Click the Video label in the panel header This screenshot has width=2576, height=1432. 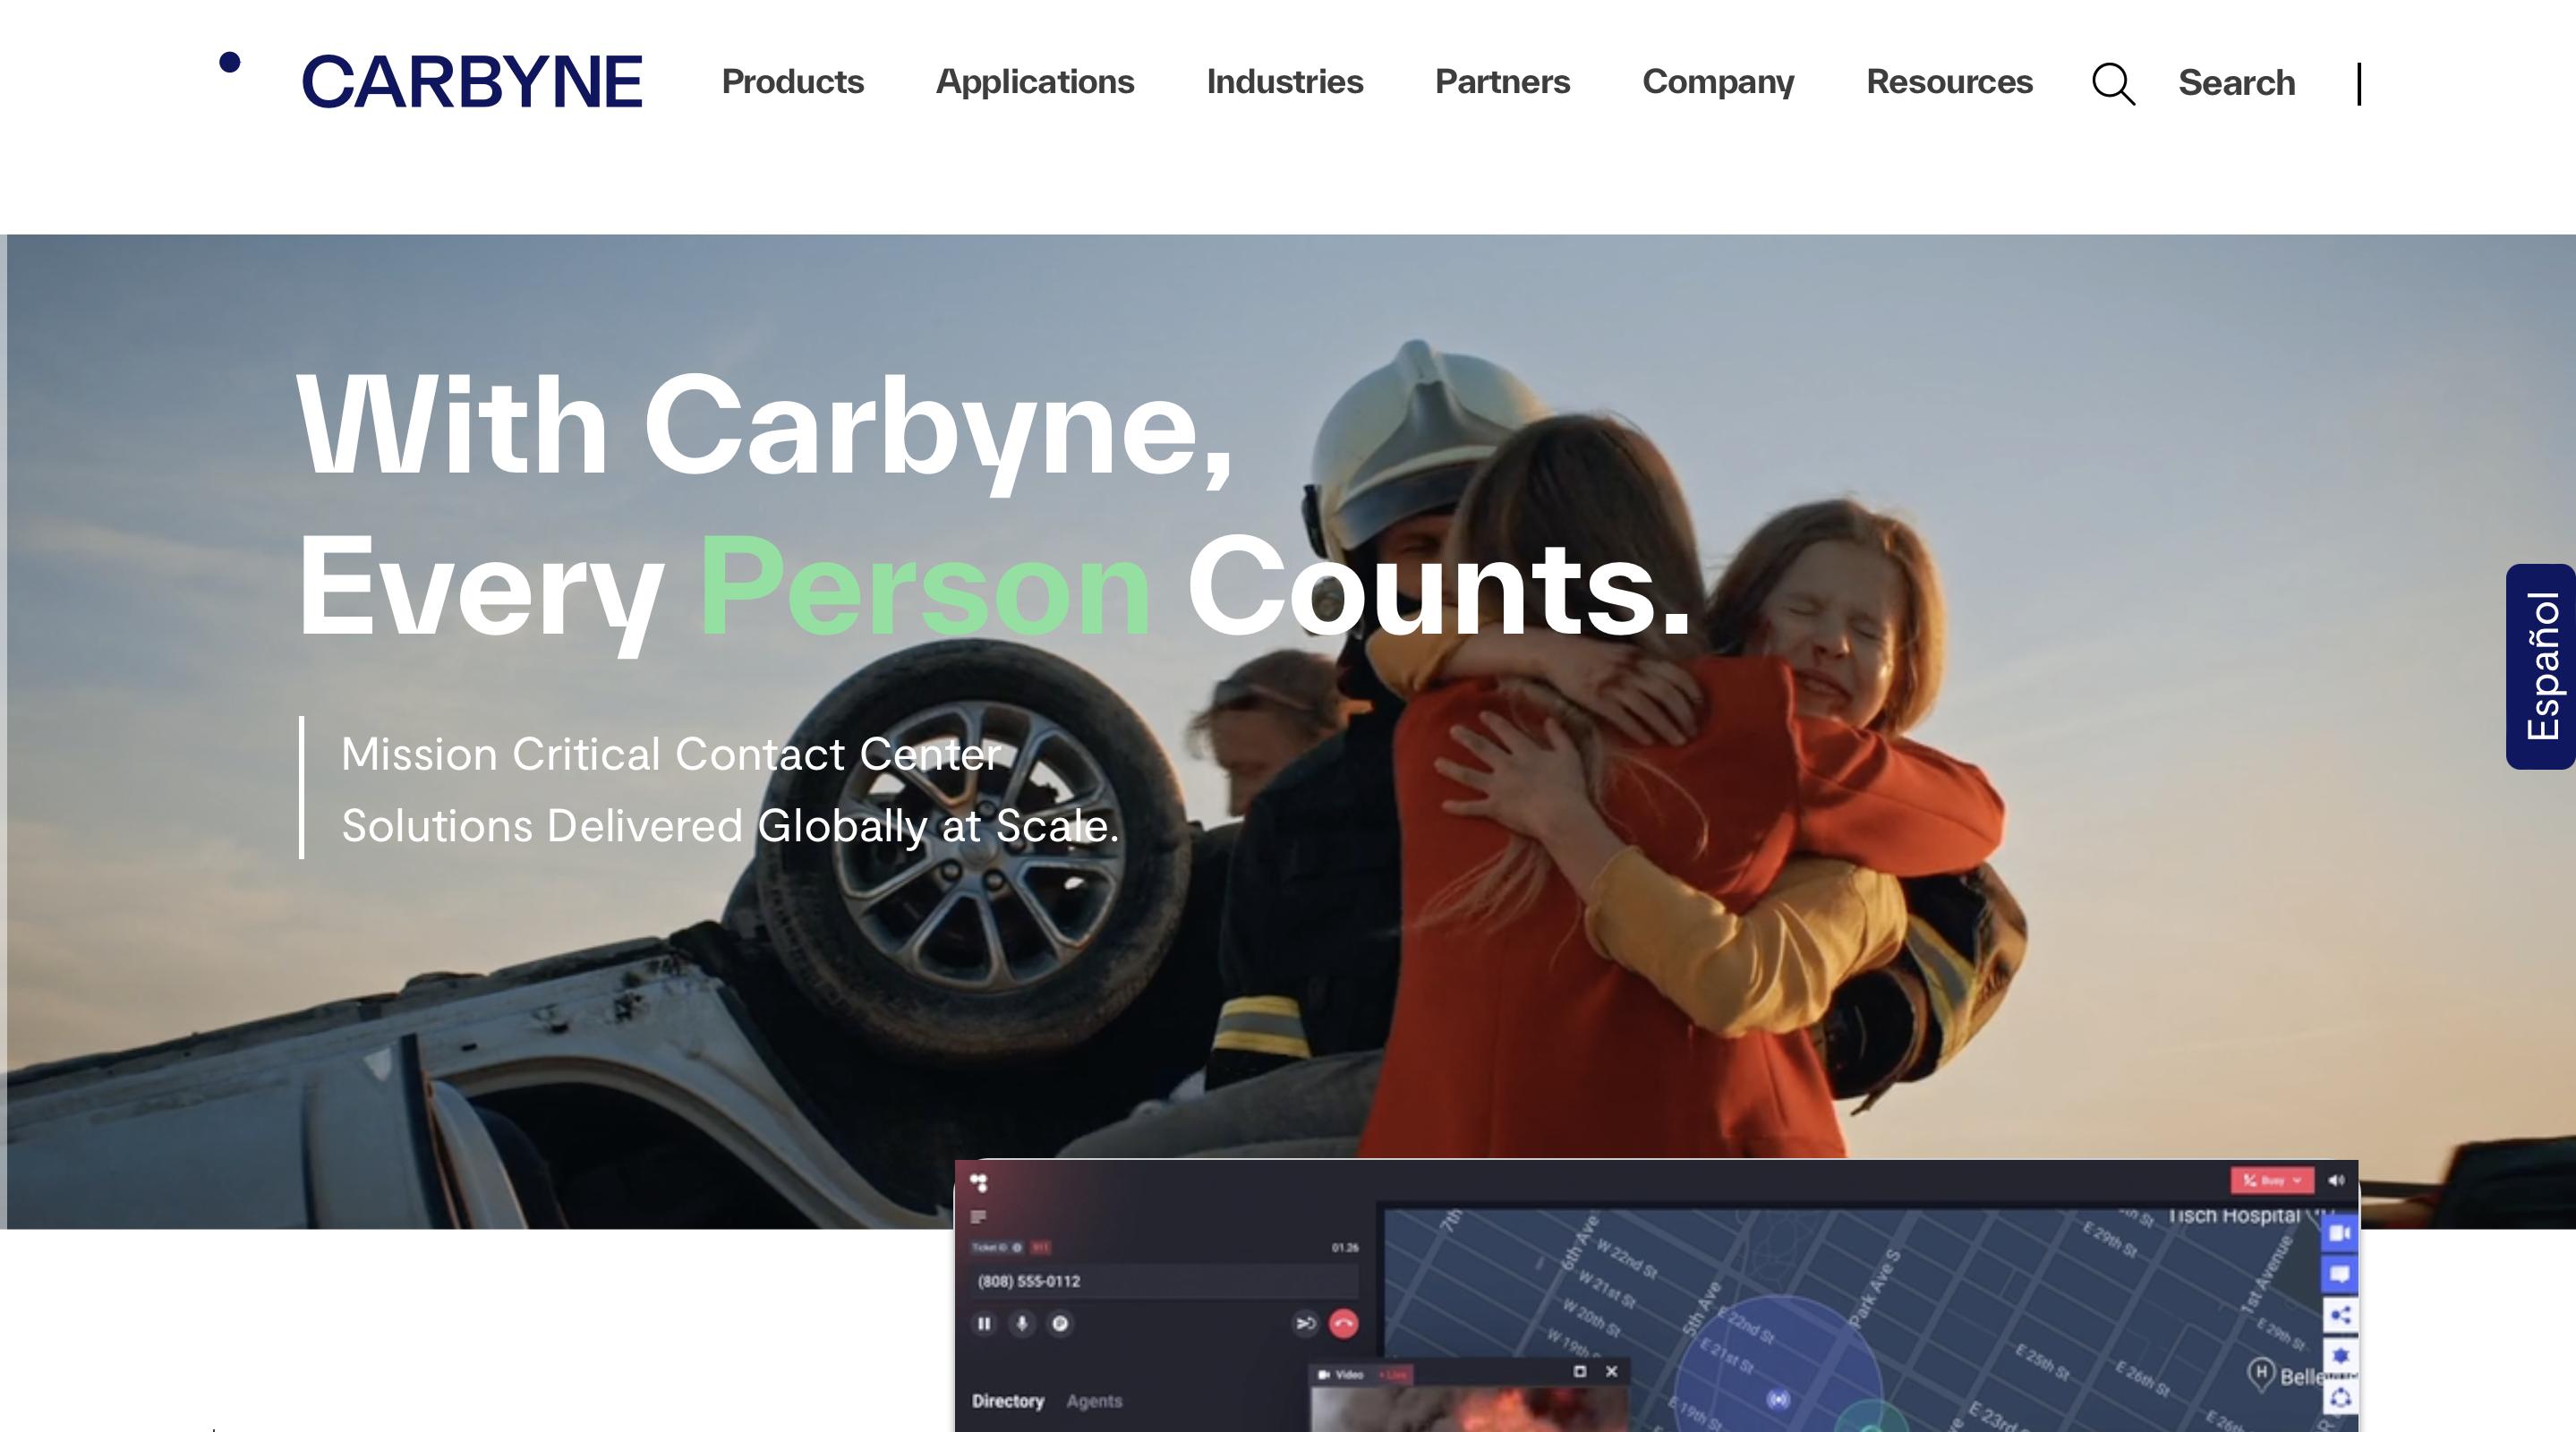(x=1349, y=1374)
